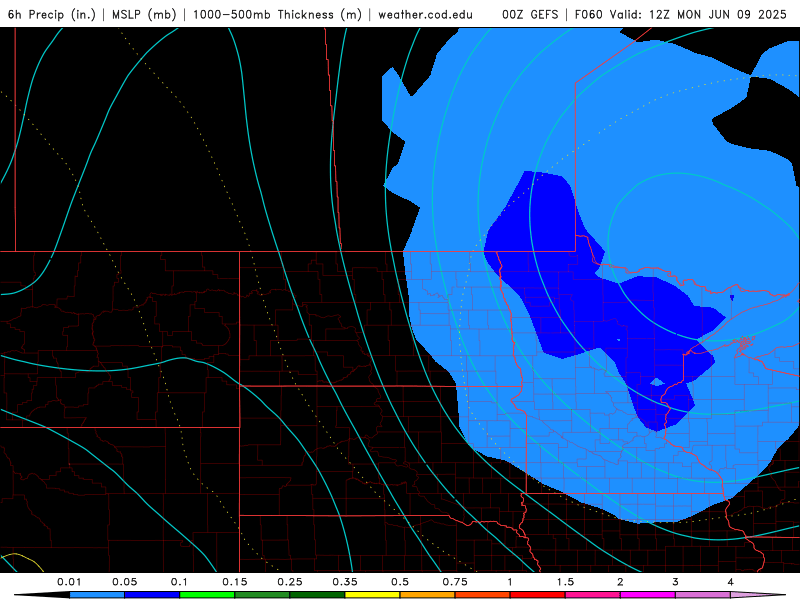Image resolution: width=800 pixels, height=600 pixels.
Task: Click 'MON JUN 09 2025' valid date text
Action: pos(732,14)
